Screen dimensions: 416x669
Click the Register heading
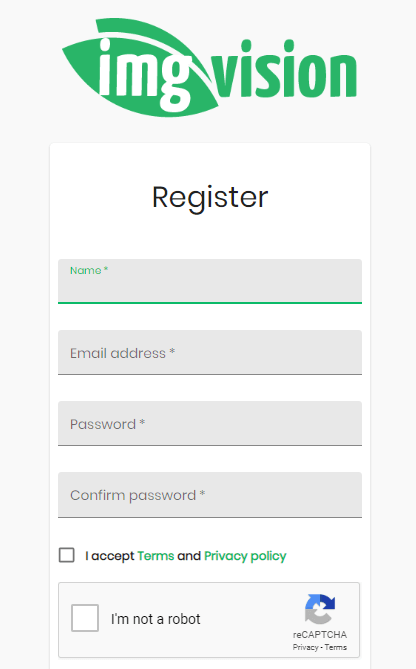pos(210,198)
